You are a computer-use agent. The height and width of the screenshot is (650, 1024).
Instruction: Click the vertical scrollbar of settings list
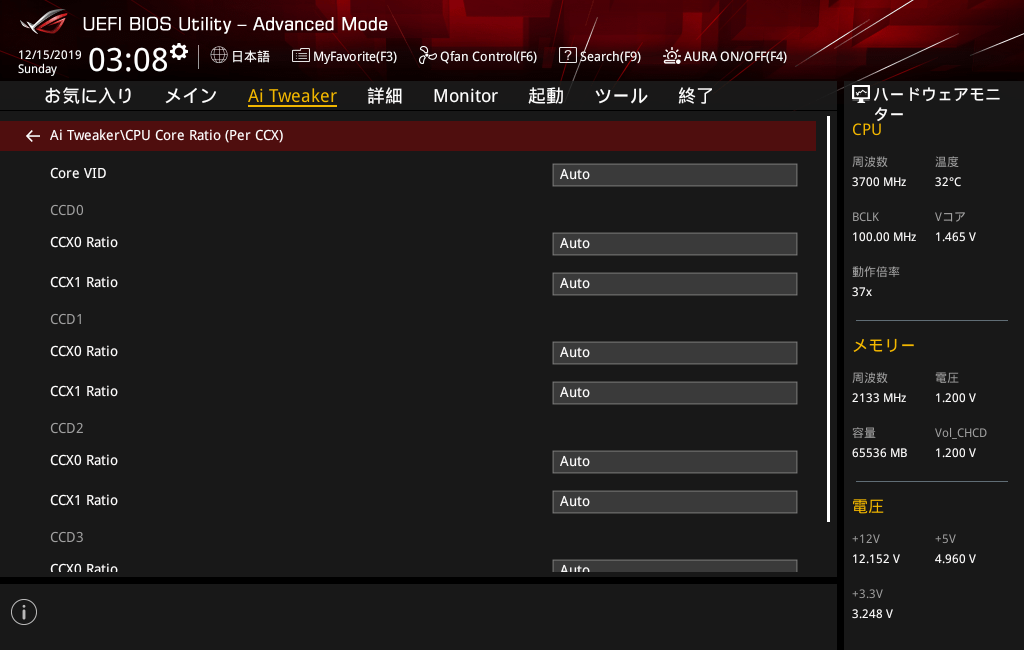pos(828,320)
